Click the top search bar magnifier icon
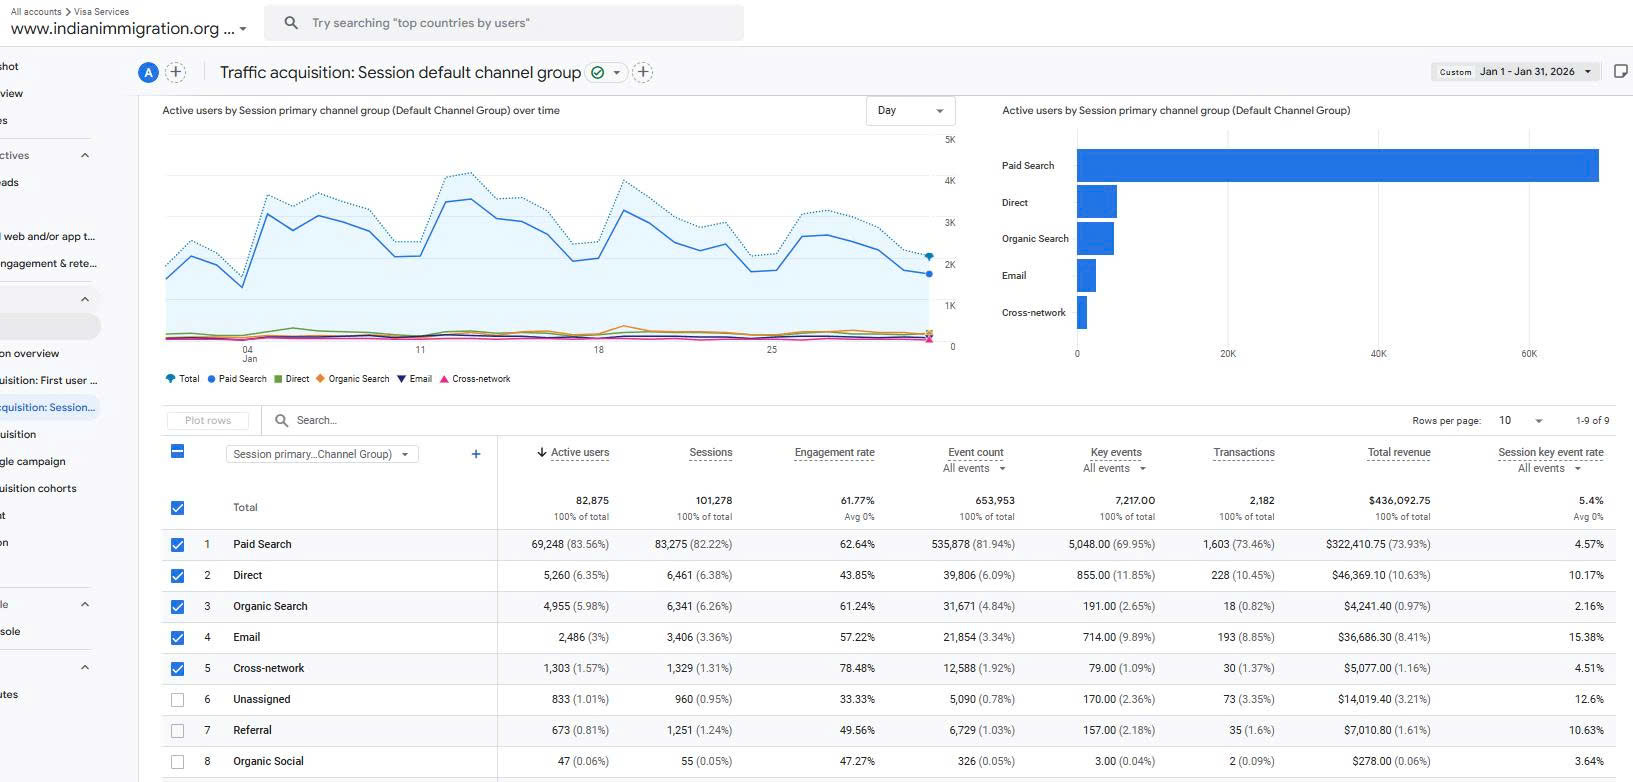This screenshot has height=782, width=1633. point(291,23)
